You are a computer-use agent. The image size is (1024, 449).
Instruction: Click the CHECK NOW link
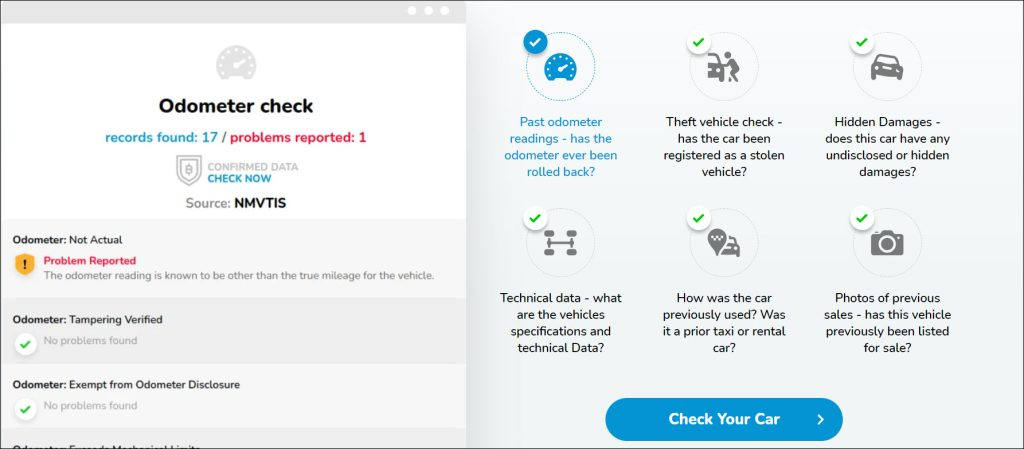(239, 179)
